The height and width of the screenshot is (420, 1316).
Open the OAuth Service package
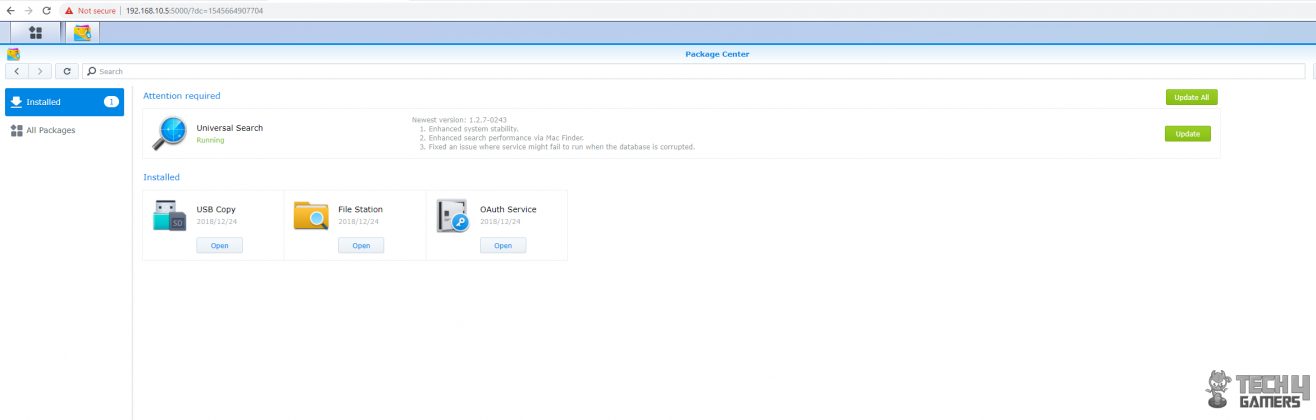[x=503, y=245]
